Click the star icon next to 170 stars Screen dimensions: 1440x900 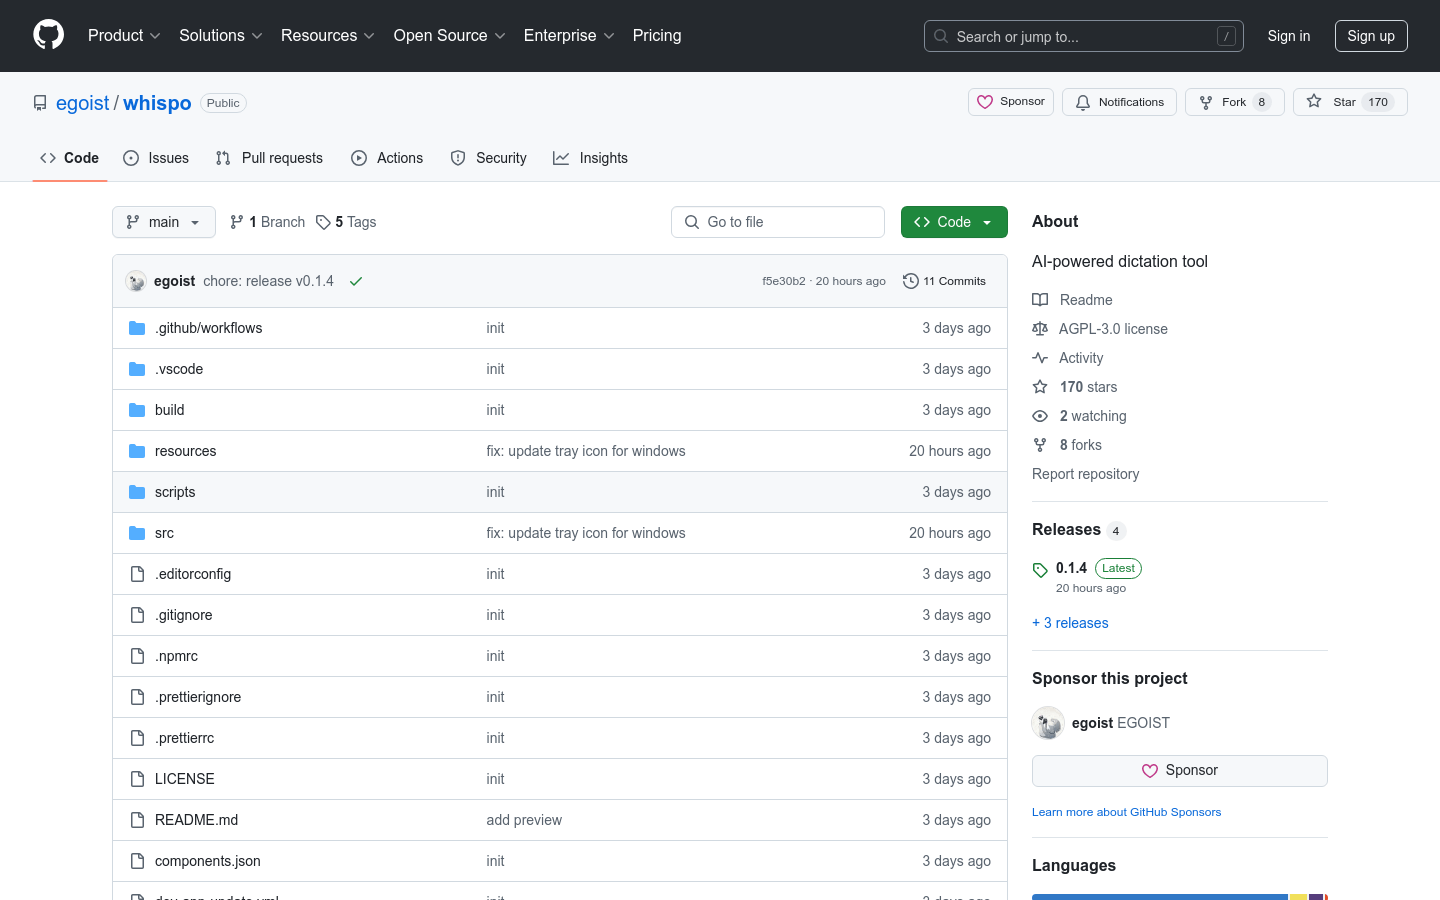pyautogui.click(x=1040, y=387)
